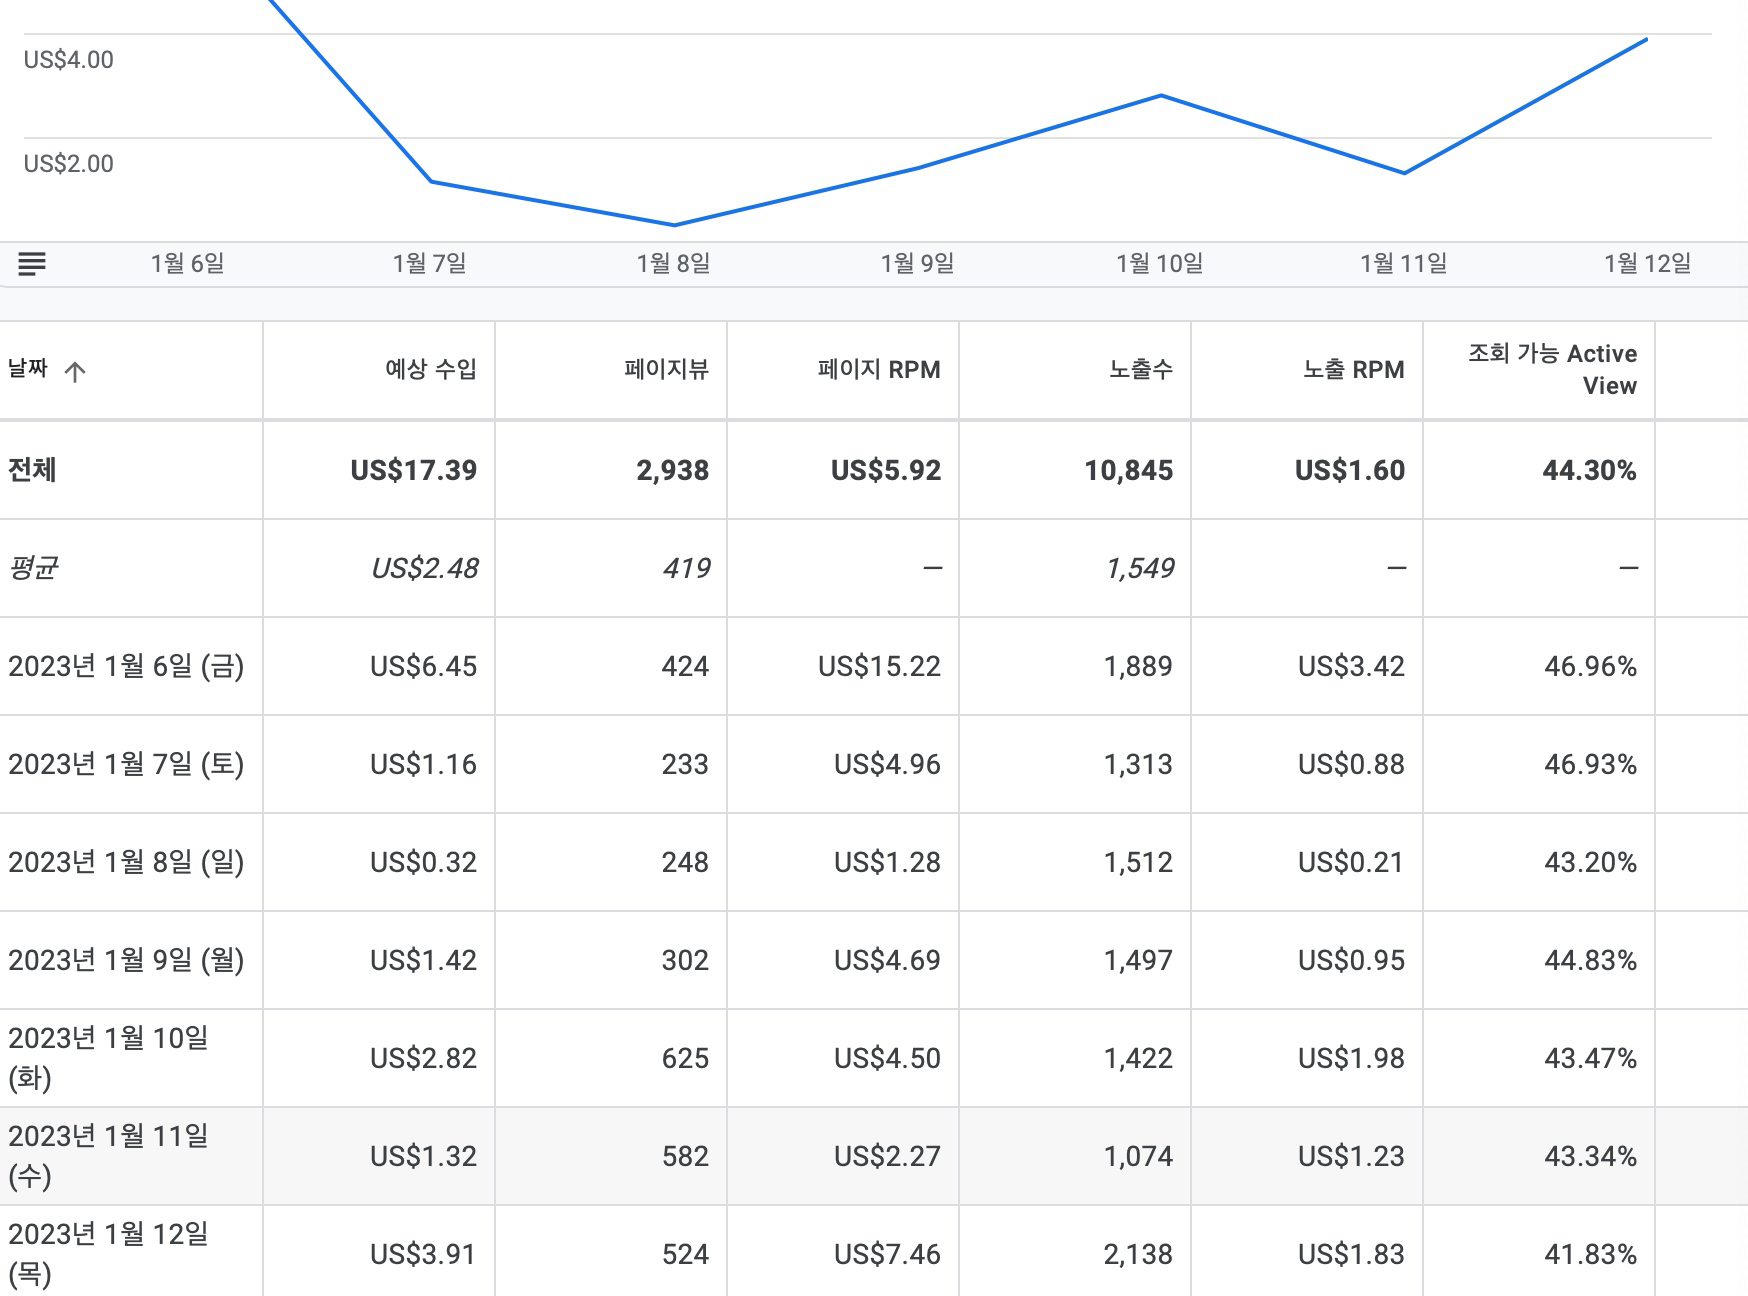
Task: Select the 1월 12일 chart axis label
Action: 1648,263
